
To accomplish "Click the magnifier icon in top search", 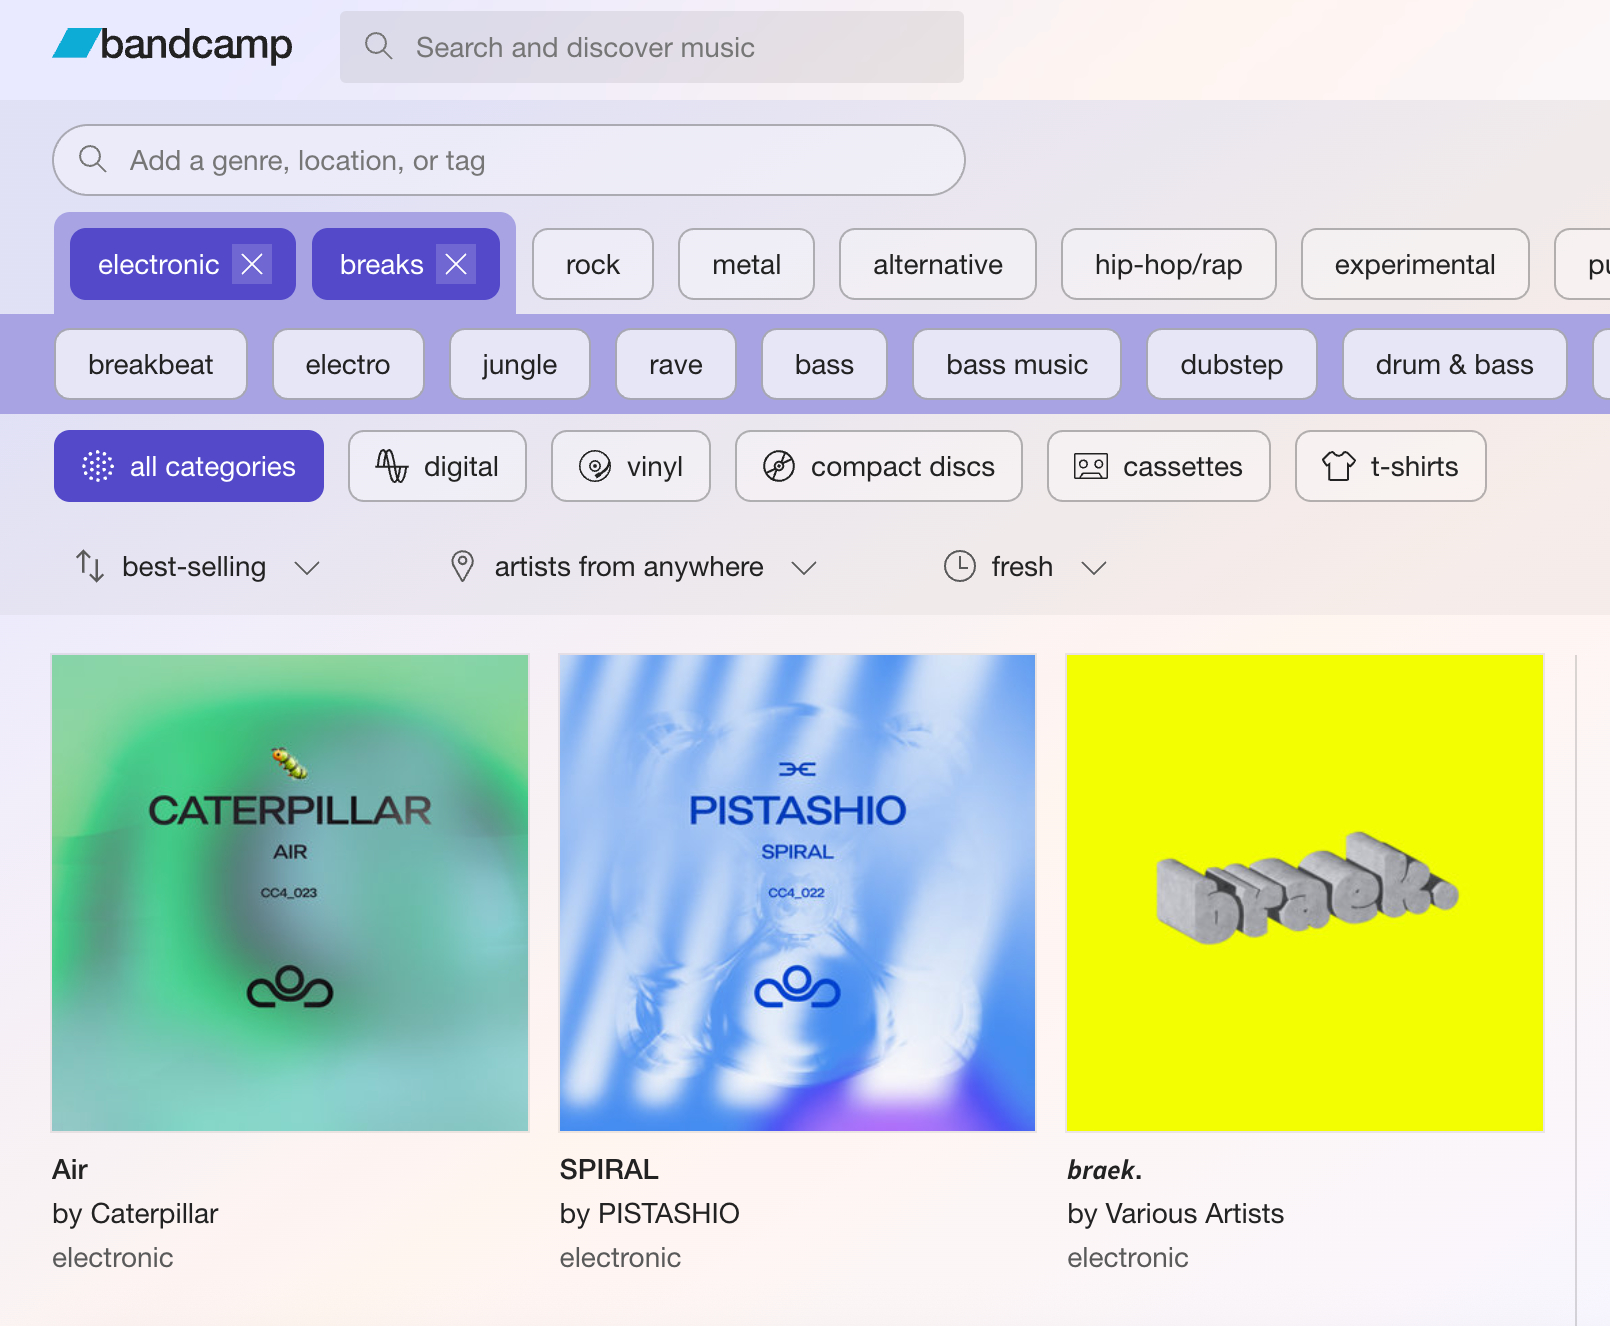I will click(378, 46).
